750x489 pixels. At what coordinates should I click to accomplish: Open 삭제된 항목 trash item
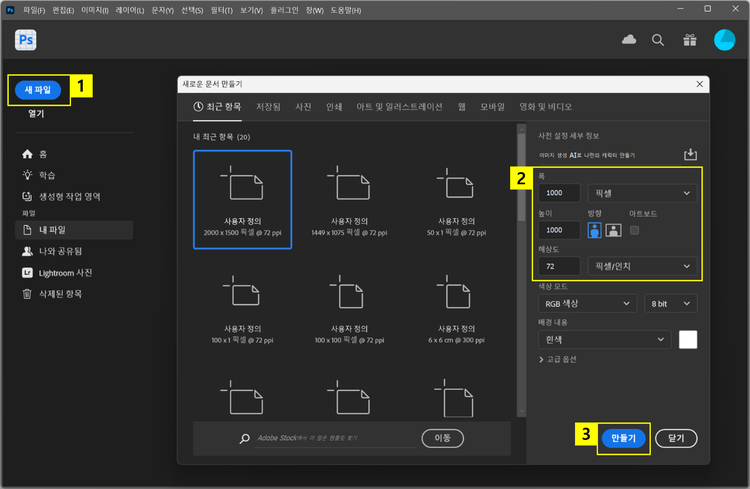[60, 294]
